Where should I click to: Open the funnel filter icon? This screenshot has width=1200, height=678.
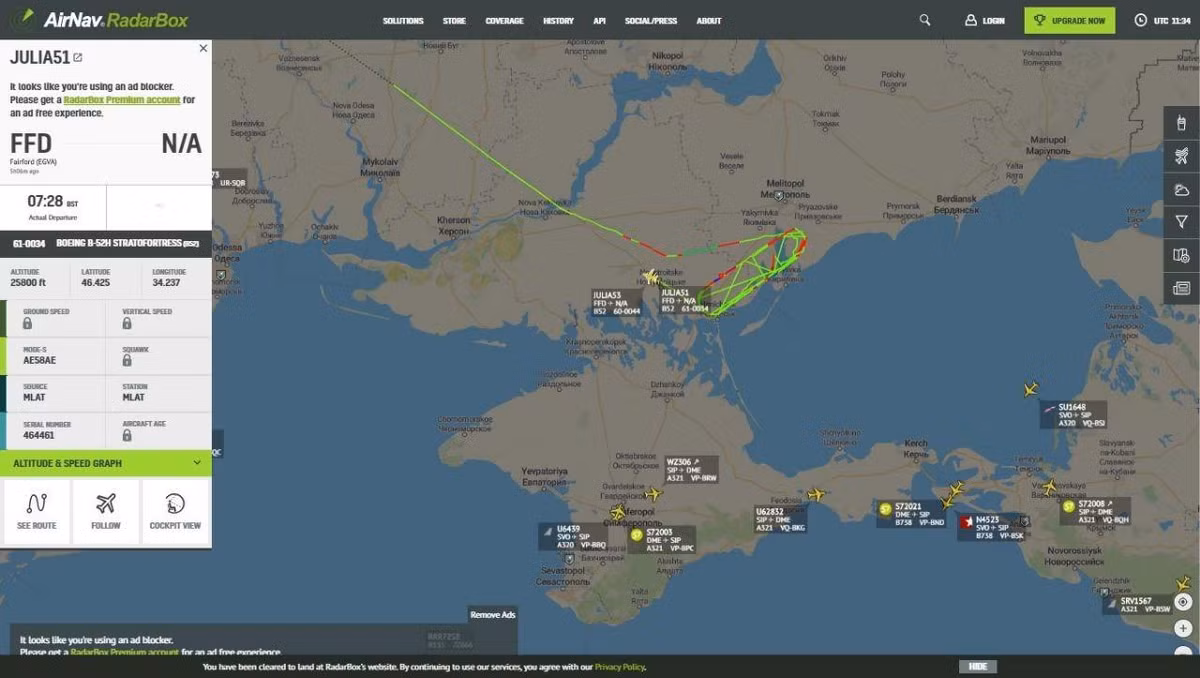tap(1181, 222)
